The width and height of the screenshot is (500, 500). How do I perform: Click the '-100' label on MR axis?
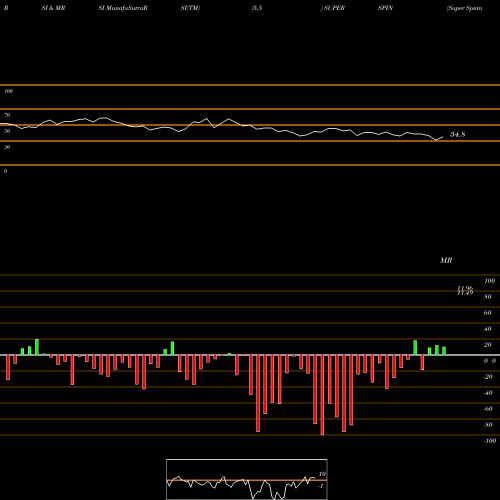(490, 441)
